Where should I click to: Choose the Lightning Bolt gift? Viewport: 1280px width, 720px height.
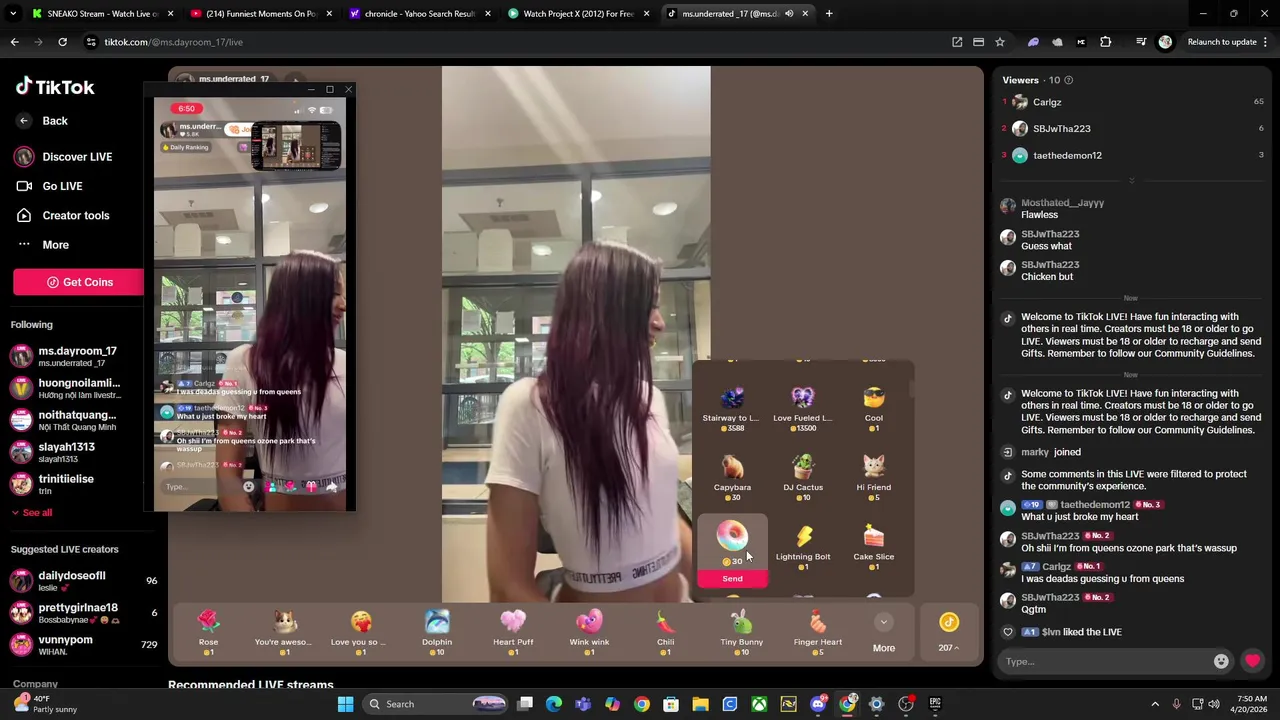(803, 547)
